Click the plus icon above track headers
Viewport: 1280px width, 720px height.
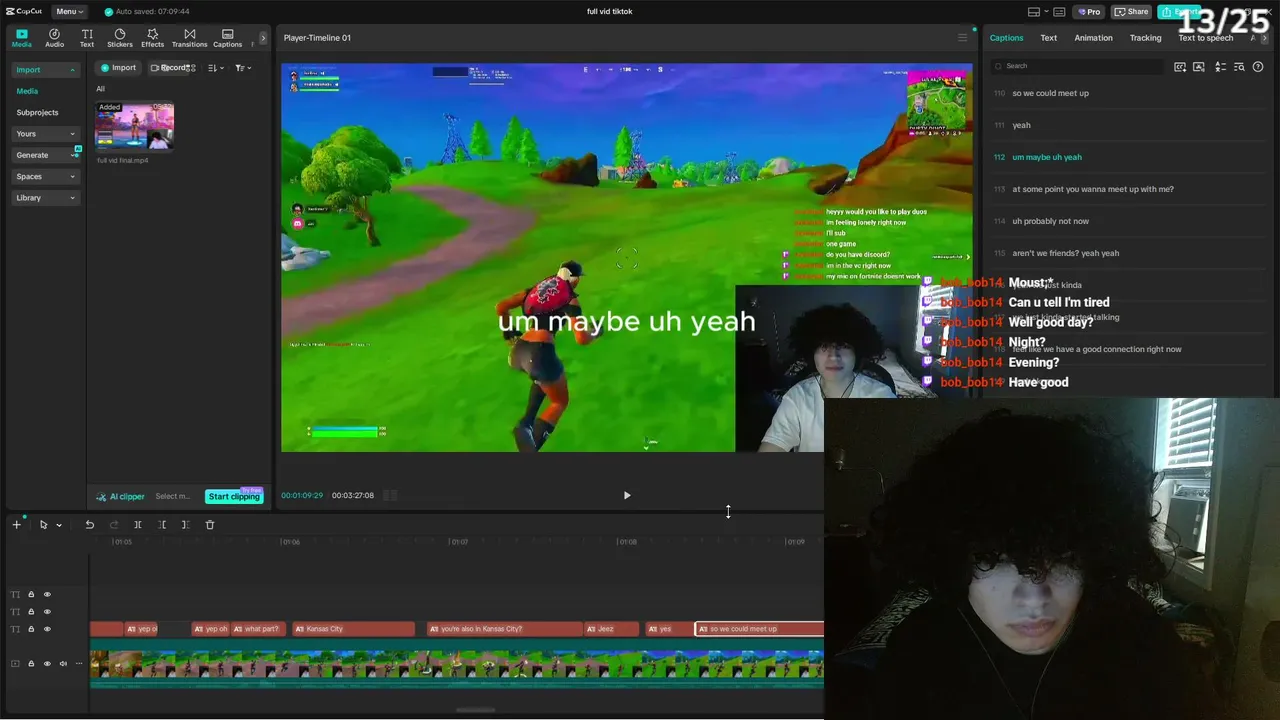16,525
